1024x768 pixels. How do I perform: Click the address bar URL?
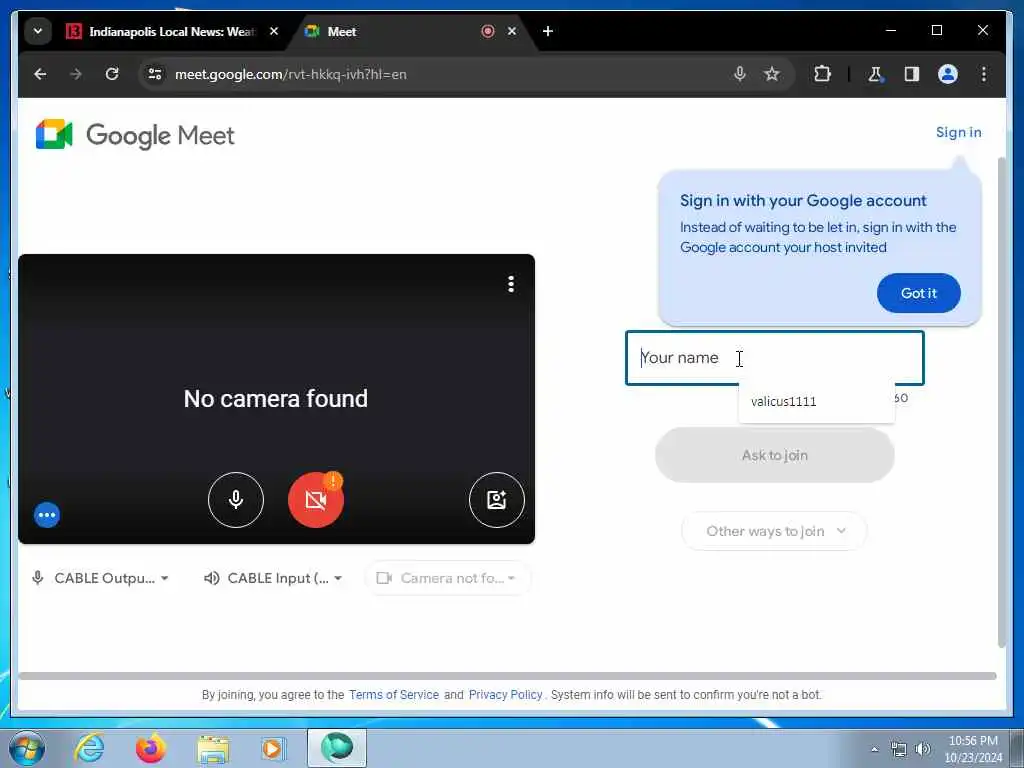[x=291, y=74]
